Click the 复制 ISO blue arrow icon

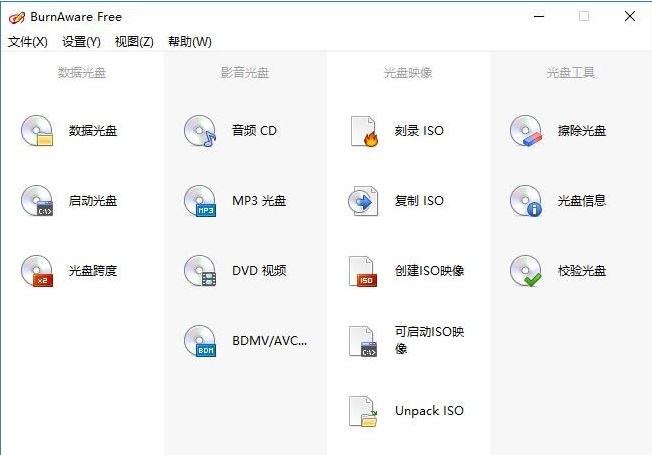pyautogui.click(x=363, y=201)
